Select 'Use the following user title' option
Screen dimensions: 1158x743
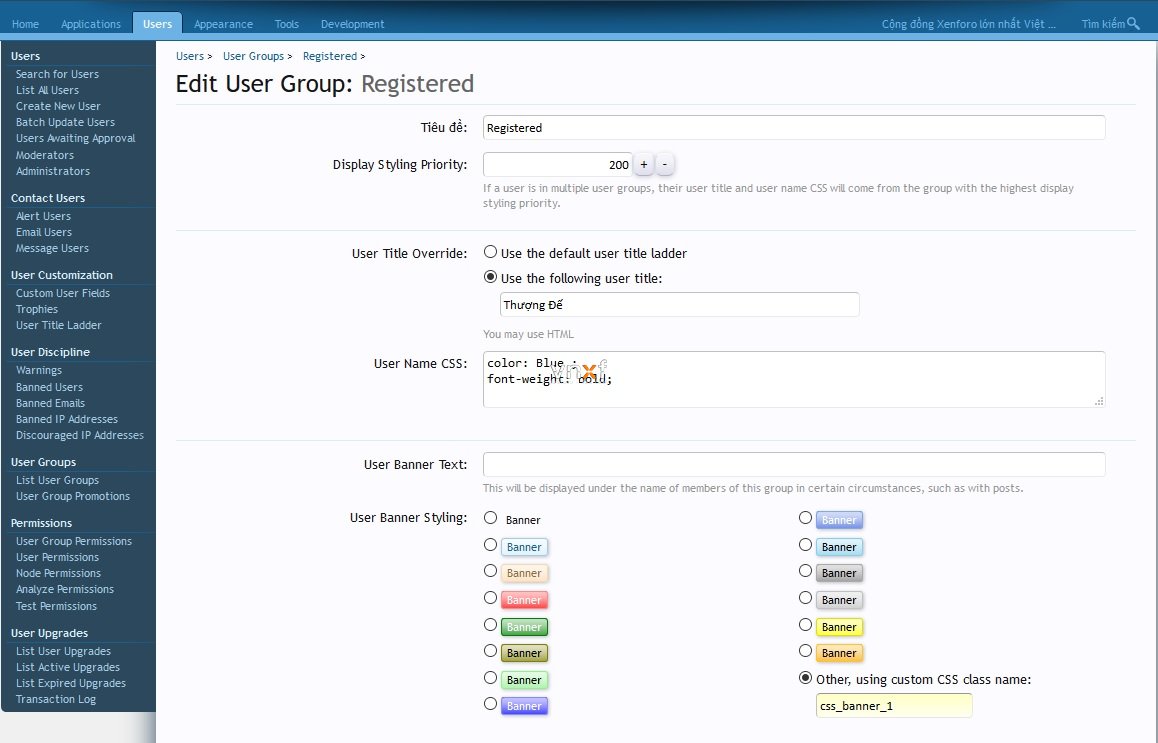tap(491, 278)
